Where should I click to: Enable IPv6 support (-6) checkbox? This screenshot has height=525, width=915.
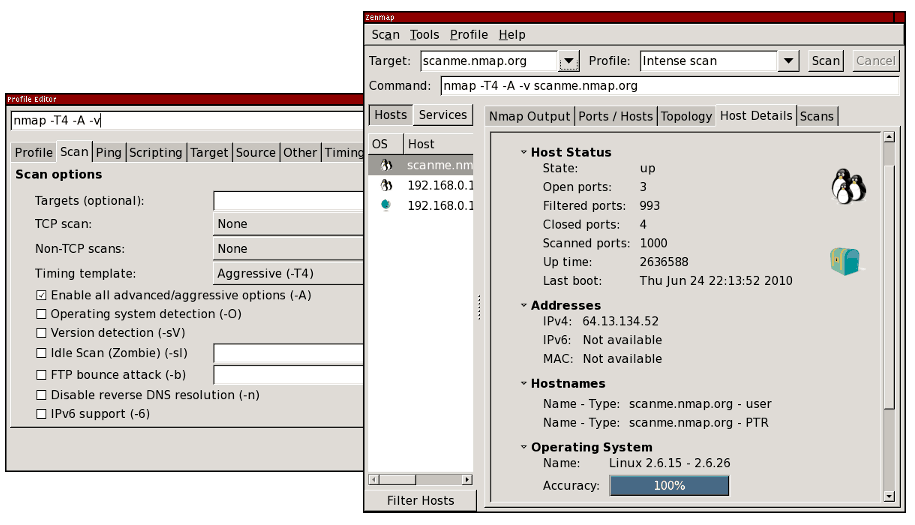click(41, 414)
